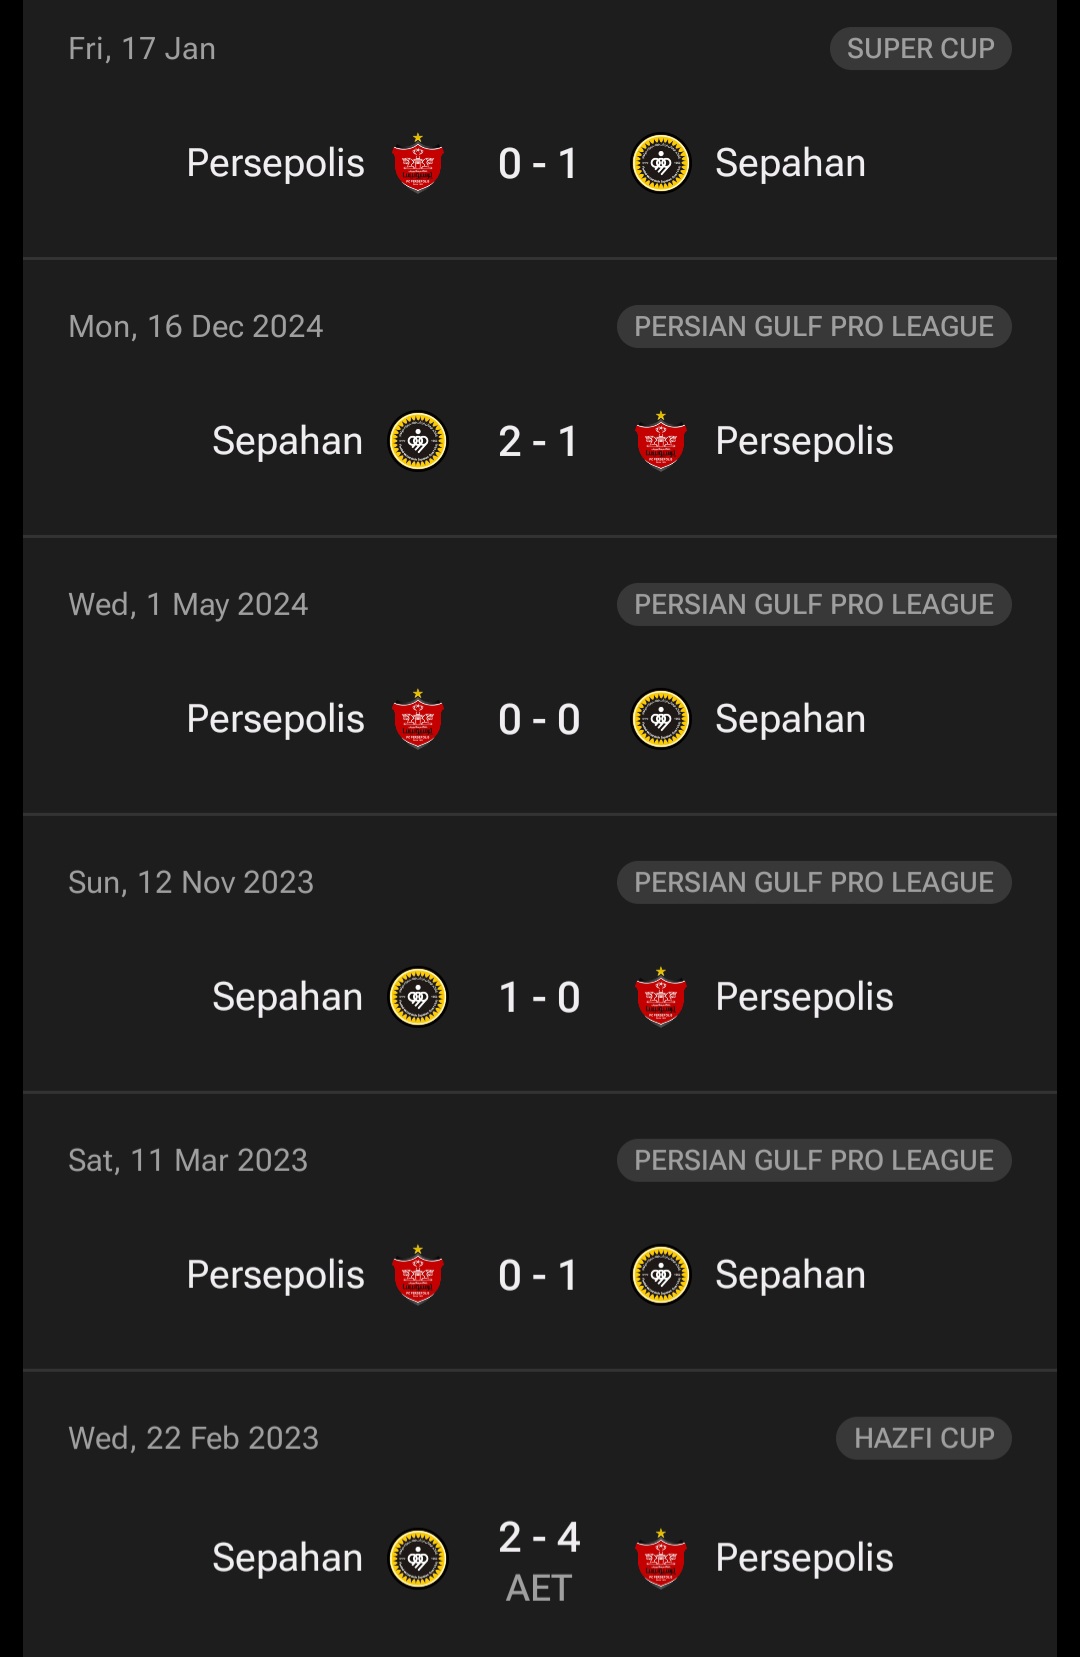Tap Persepolis crest in the Hazfi Cup match

click(661, 1558)
